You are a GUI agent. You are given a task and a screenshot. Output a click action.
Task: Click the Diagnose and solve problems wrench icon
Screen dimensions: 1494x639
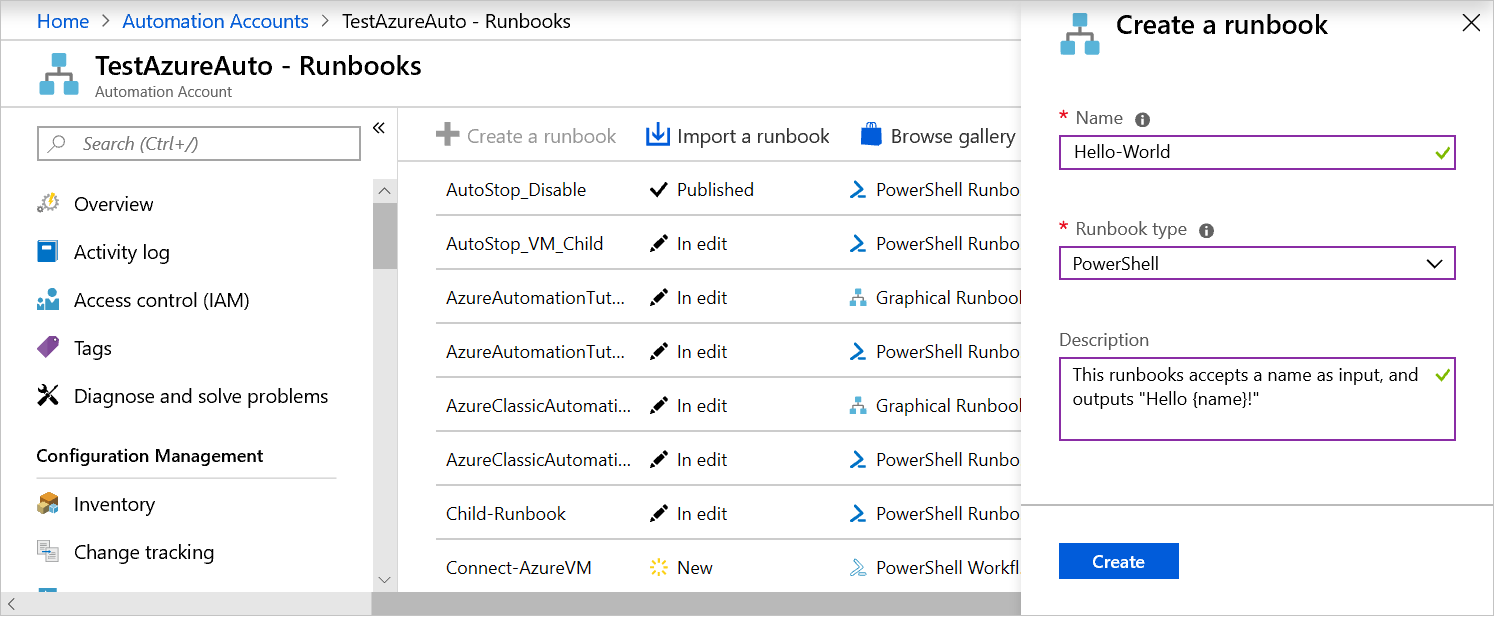tap(48, 396)
